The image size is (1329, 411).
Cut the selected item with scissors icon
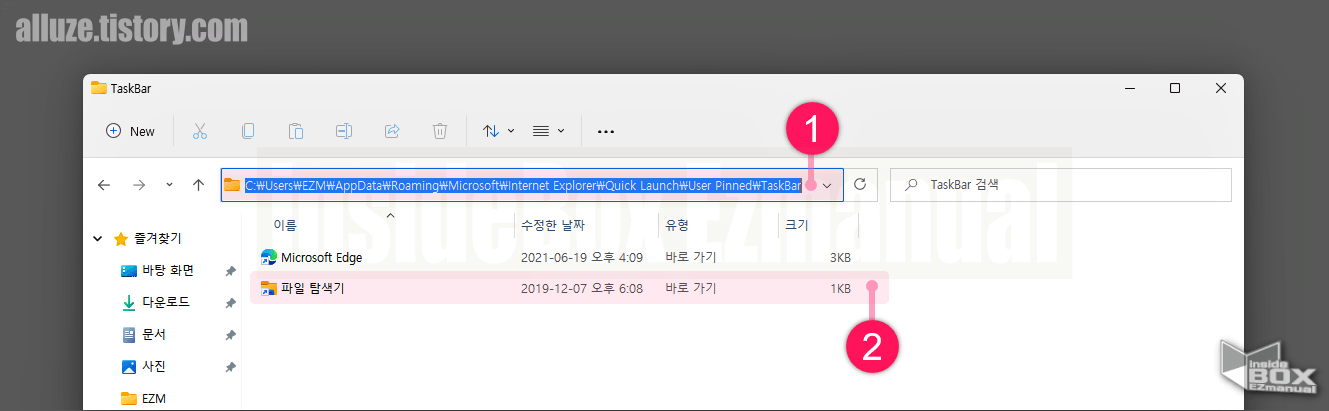point(199,131)
